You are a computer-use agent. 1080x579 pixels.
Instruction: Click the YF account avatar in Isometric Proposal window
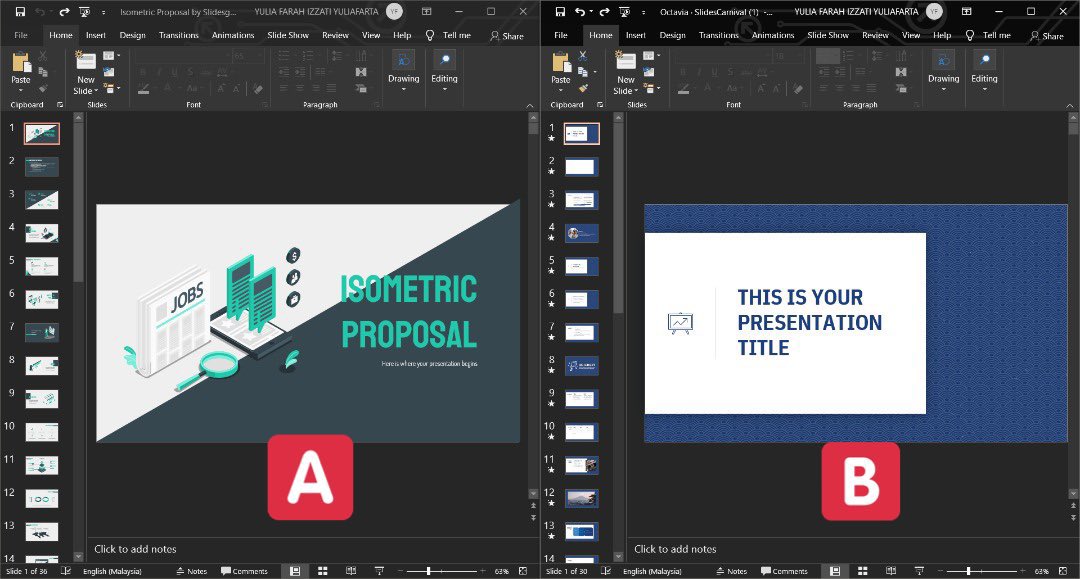click(394, 12)
